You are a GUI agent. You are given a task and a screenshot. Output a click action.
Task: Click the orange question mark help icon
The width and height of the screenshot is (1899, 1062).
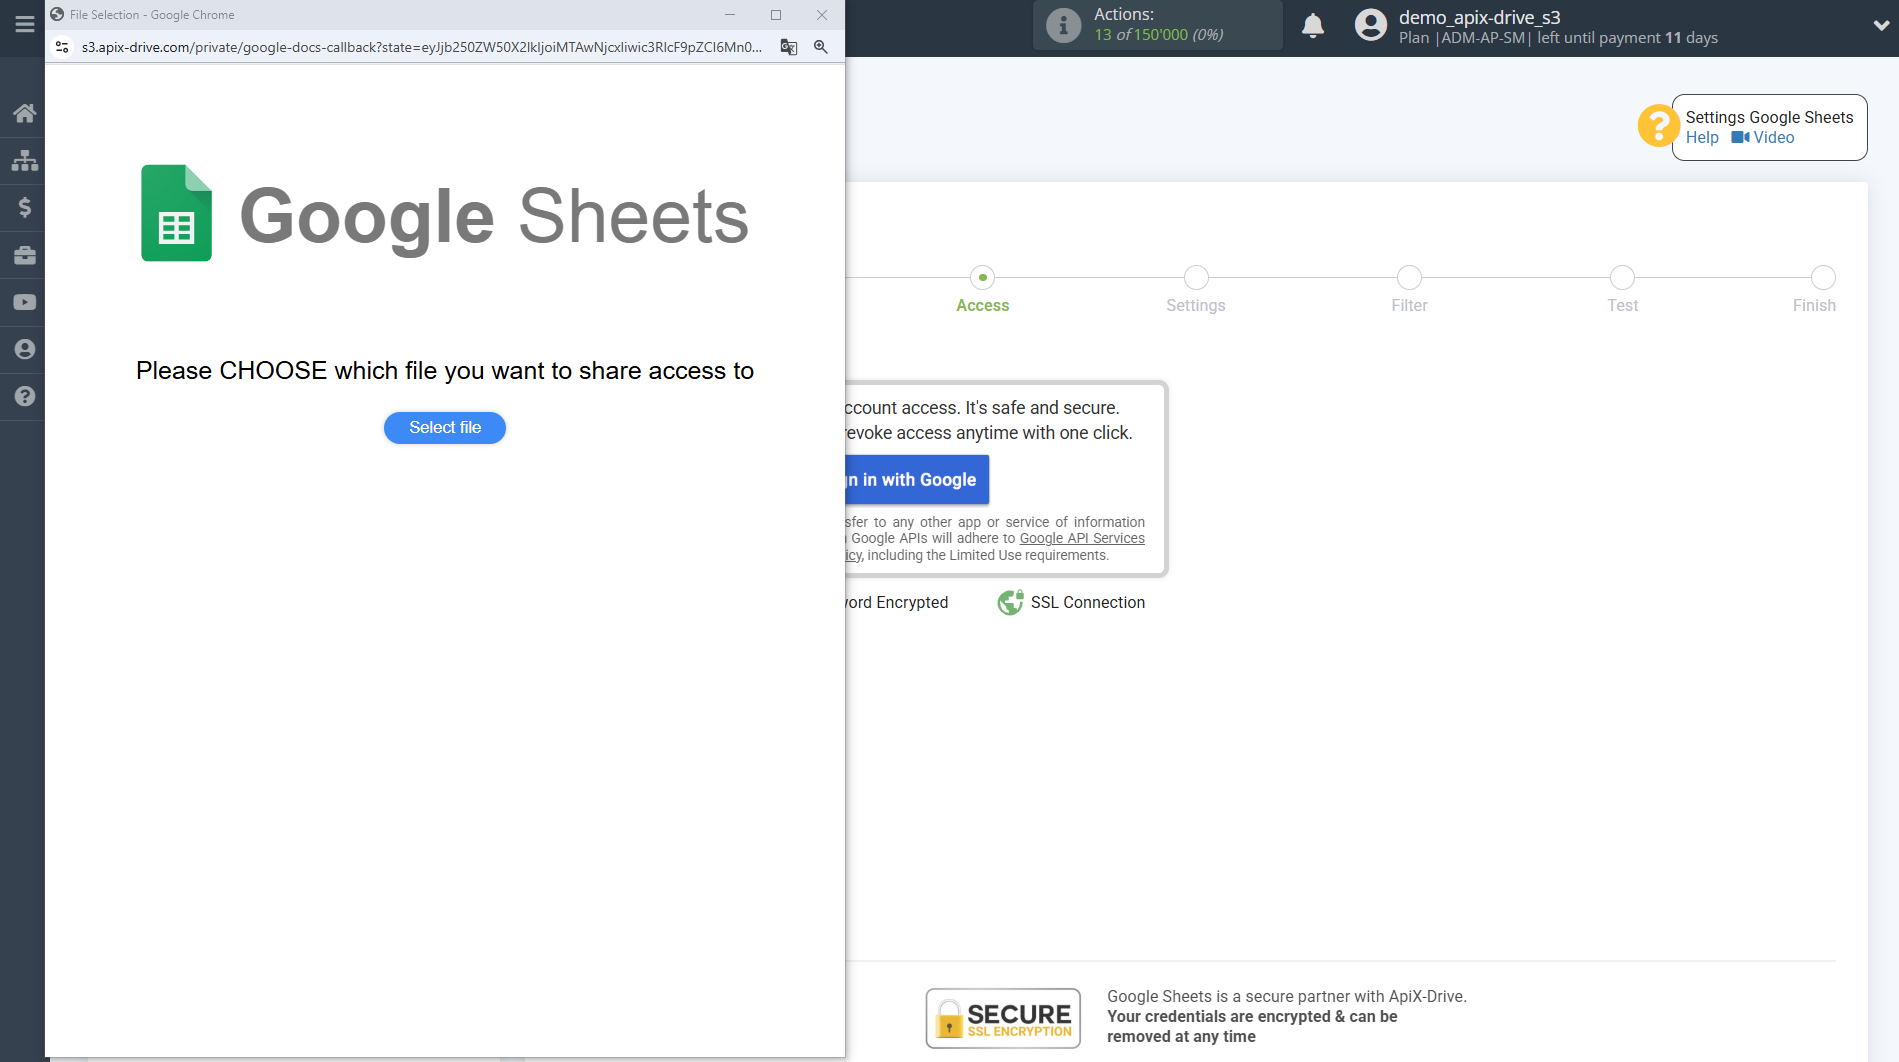coord(1658,126)
